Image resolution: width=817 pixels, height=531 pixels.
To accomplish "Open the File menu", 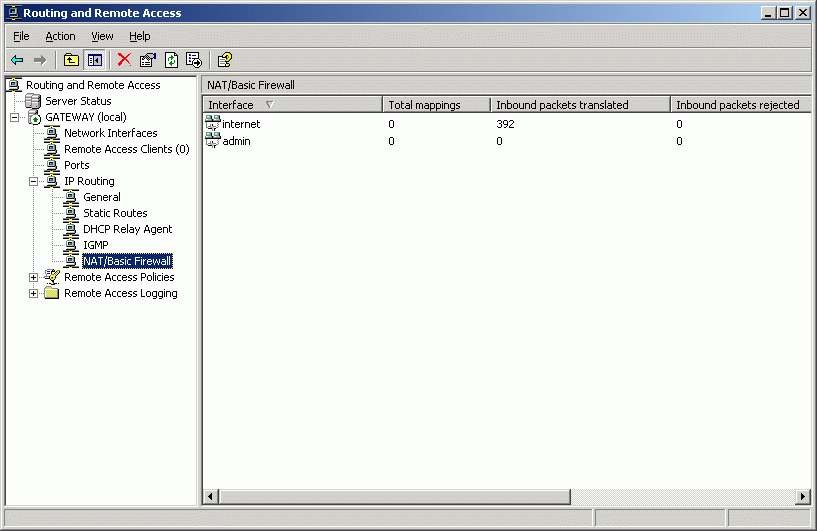I will click(21, 36).
